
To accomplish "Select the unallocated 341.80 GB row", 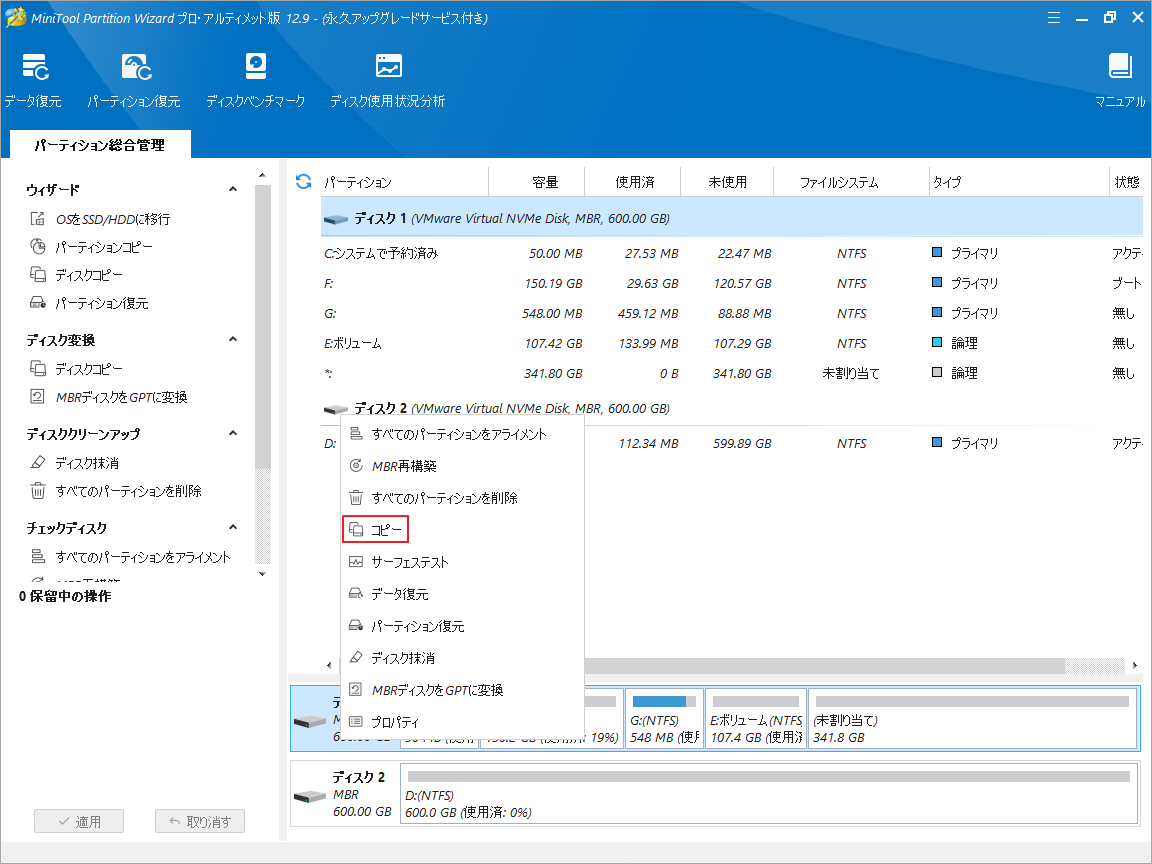I will click(x=732, y=373).
